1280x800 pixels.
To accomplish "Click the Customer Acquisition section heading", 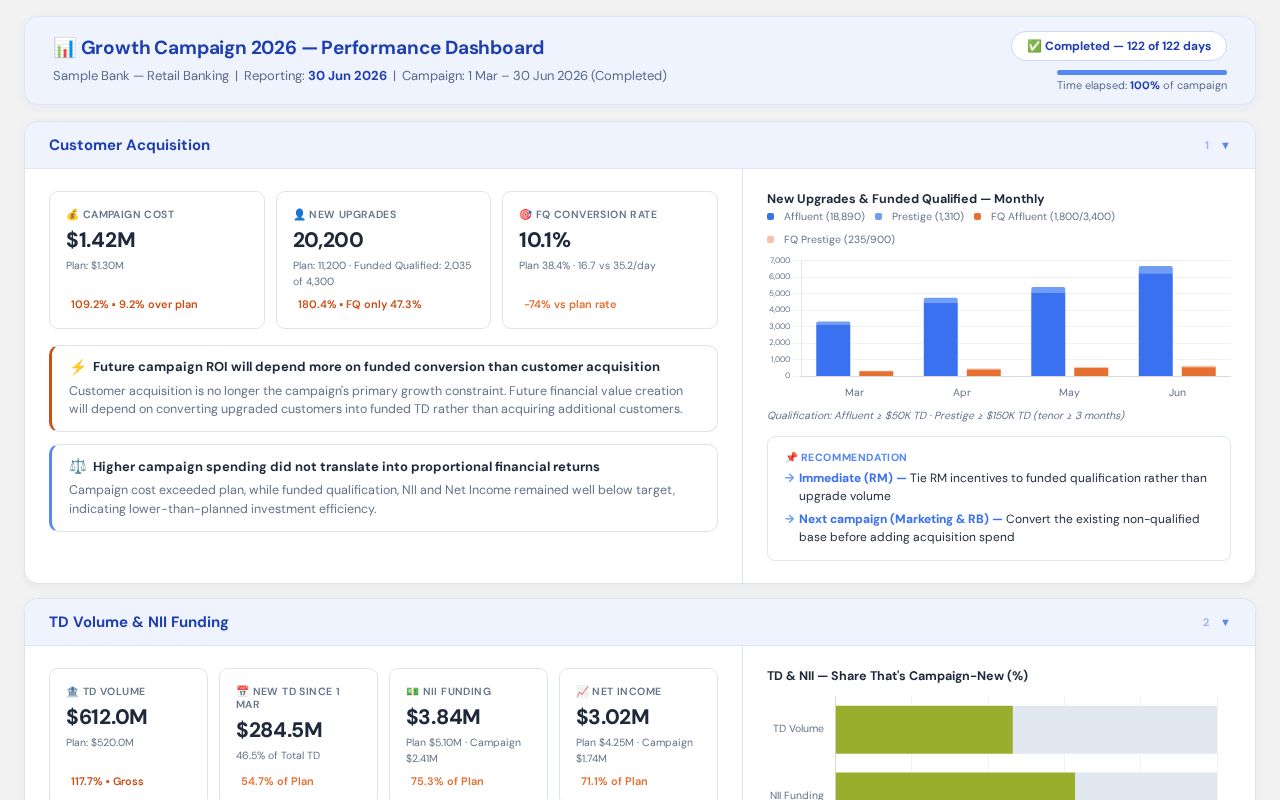I will point(129,145).
